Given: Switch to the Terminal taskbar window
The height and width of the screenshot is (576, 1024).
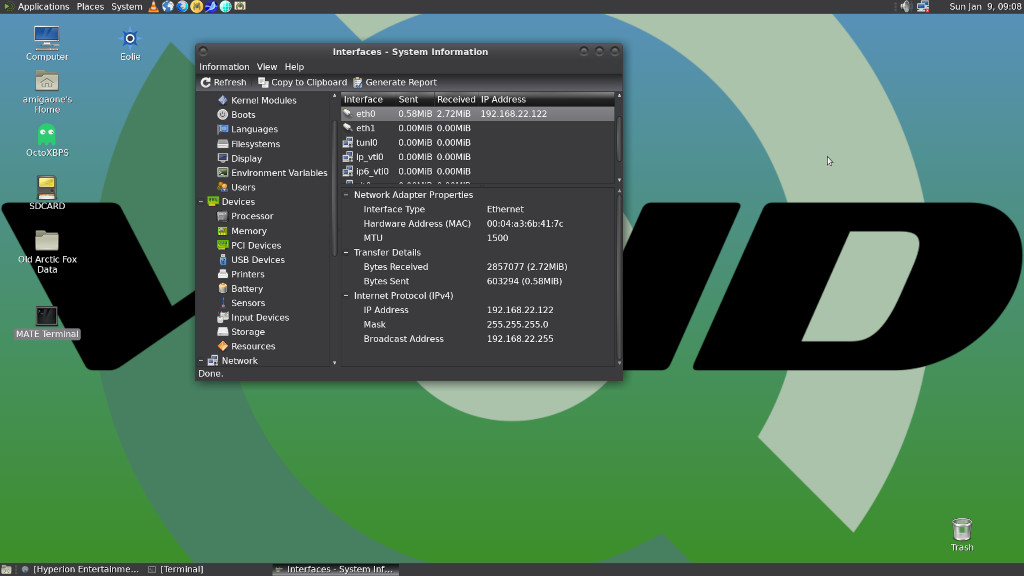Looking at the screenshot, I should 176,569.
